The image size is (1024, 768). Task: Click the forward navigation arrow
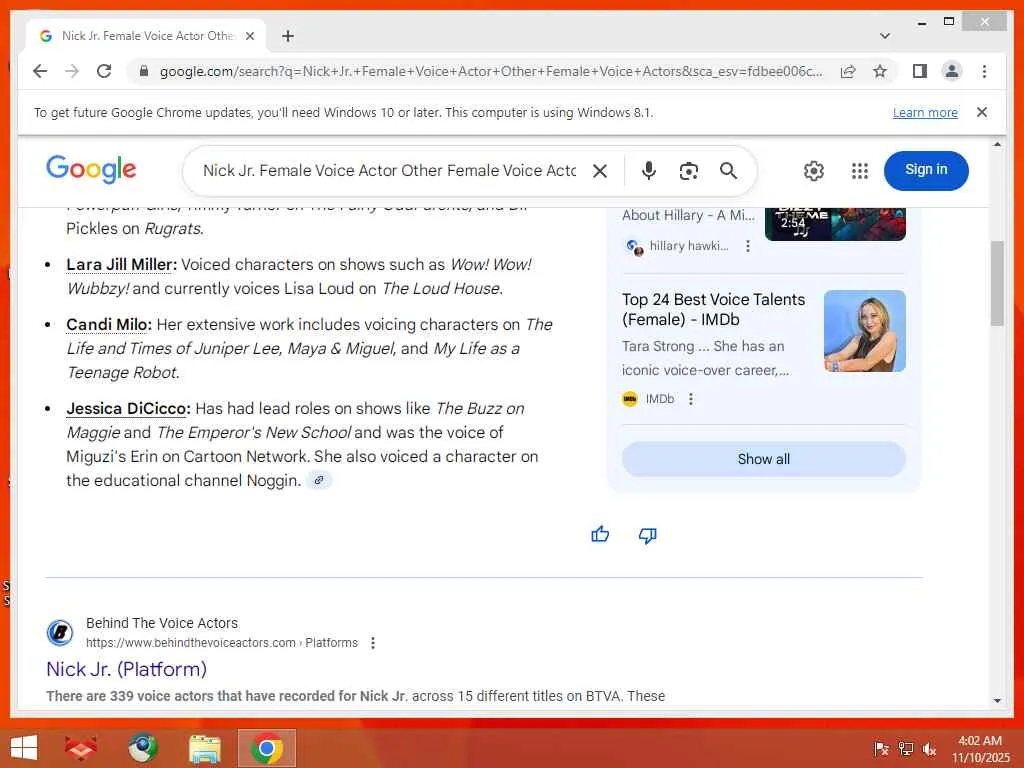[x=72, y=71]
